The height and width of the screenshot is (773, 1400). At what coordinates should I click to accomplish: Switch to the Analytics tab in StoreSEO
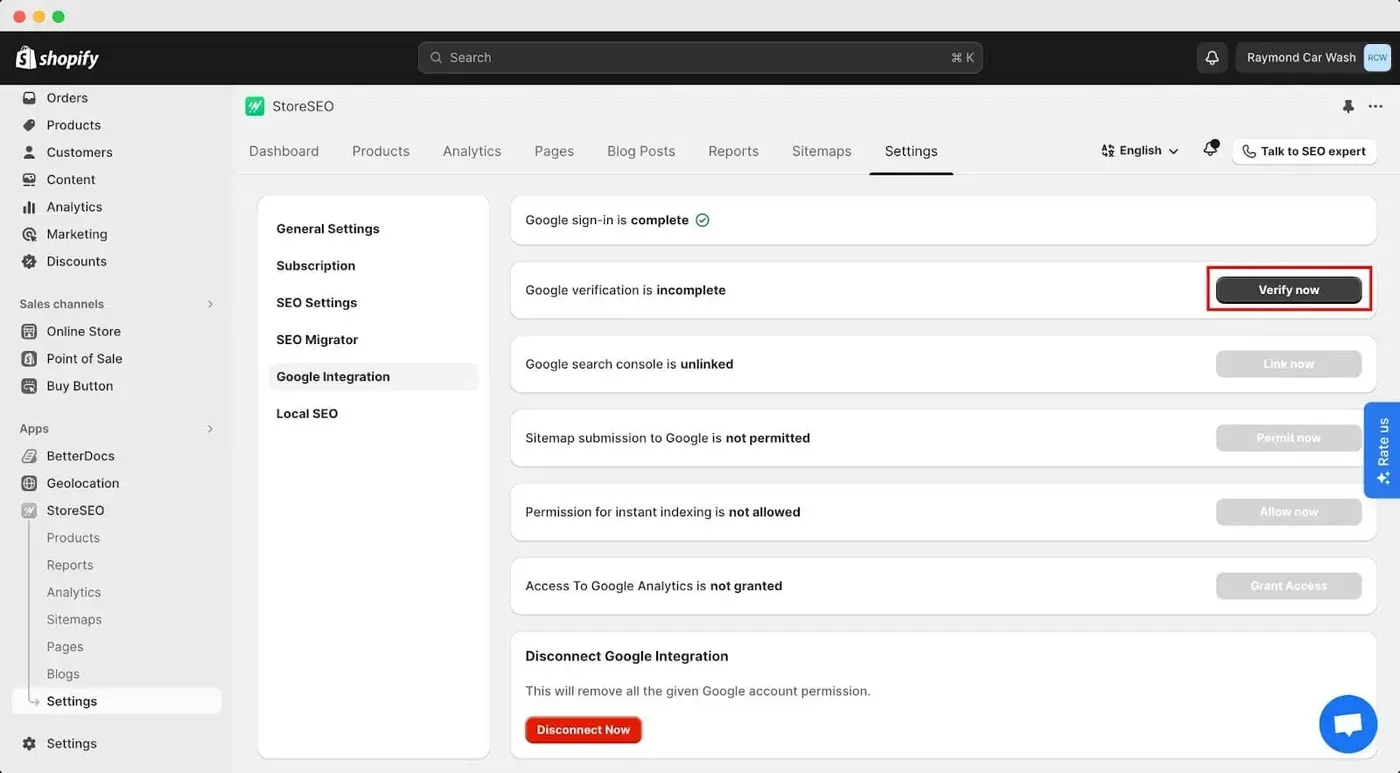472,151
